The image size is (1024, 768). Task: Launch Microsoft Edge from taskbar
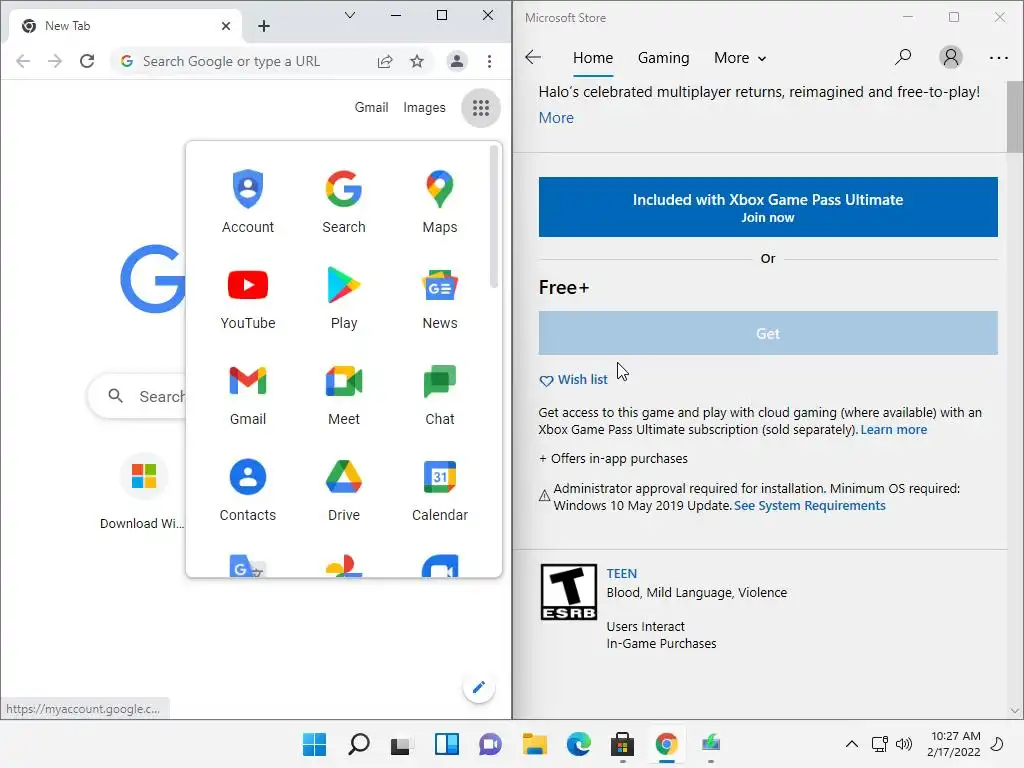(578, 744)
